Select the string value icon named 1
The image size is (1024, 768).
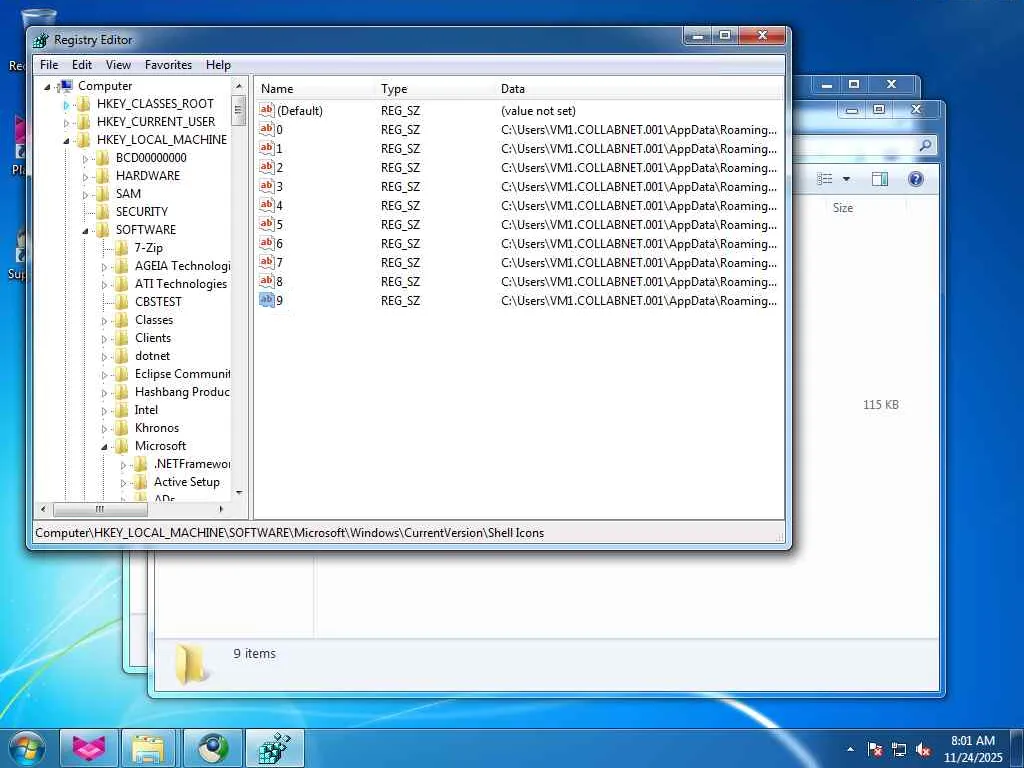(x=266, y=148)
